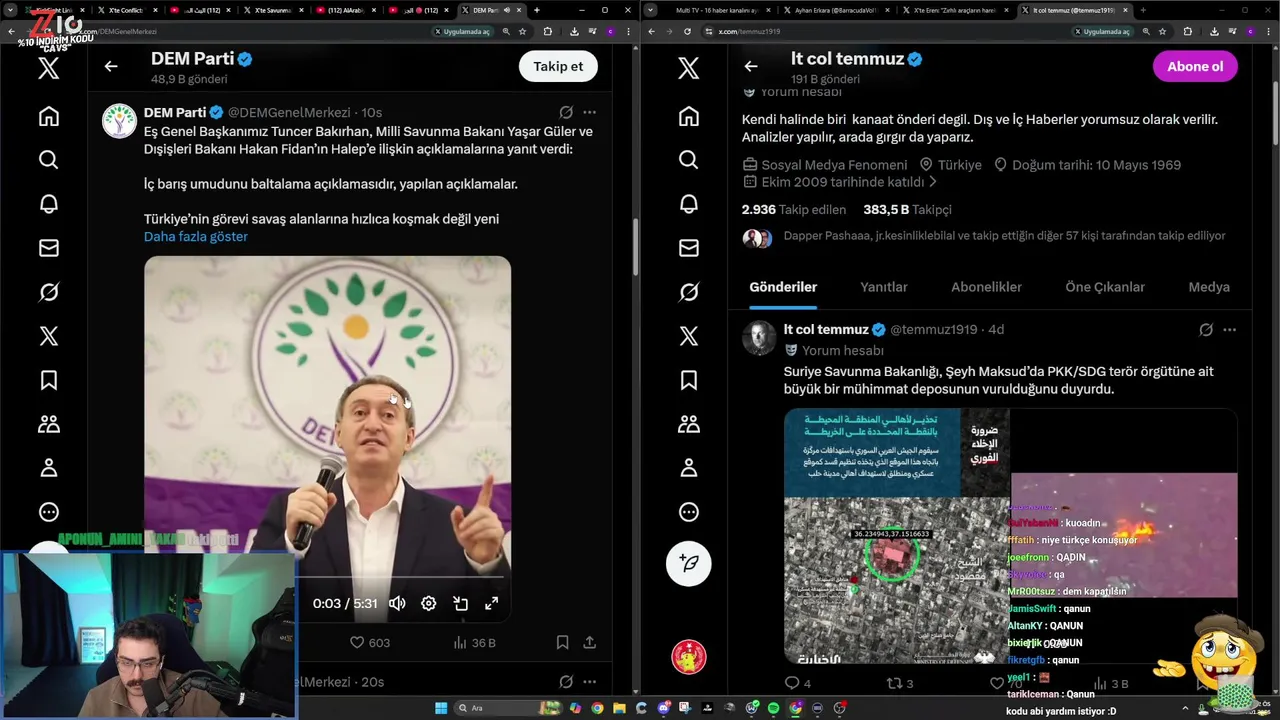This screenshot has height=720, width=1280.
Task: Switch to Yanıtlar tab
Action: (x=884, y=287)
